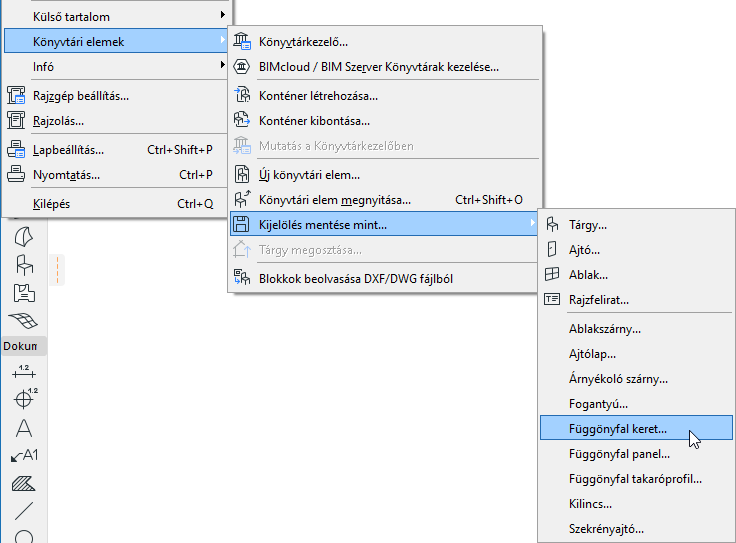The image size is (736, 543).
Task: Select Függönyfal panel
Action: 636,454
